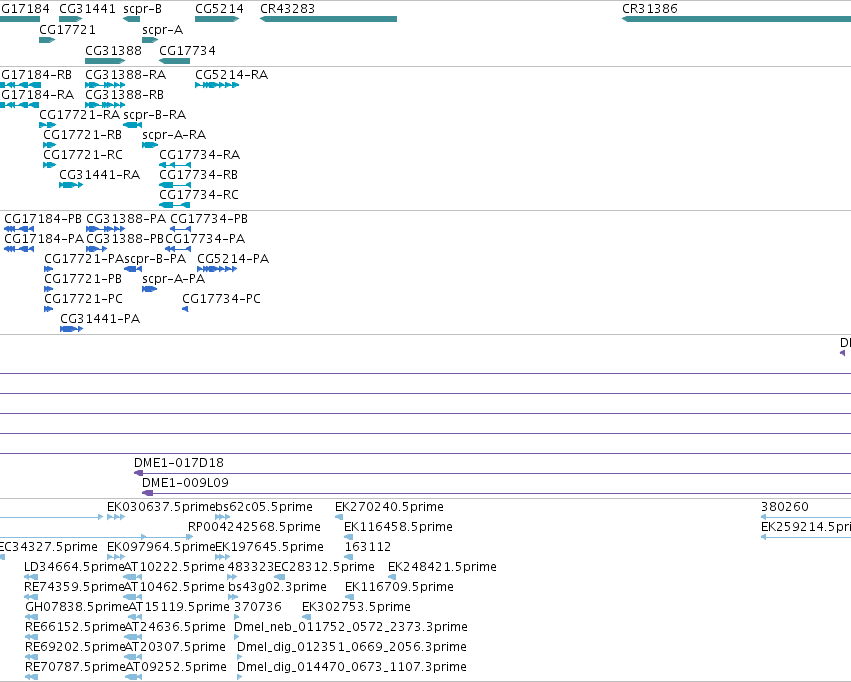Select the CG5214-RA transcript label
This screenshot has width=851, height=682.
pos(231,74)
